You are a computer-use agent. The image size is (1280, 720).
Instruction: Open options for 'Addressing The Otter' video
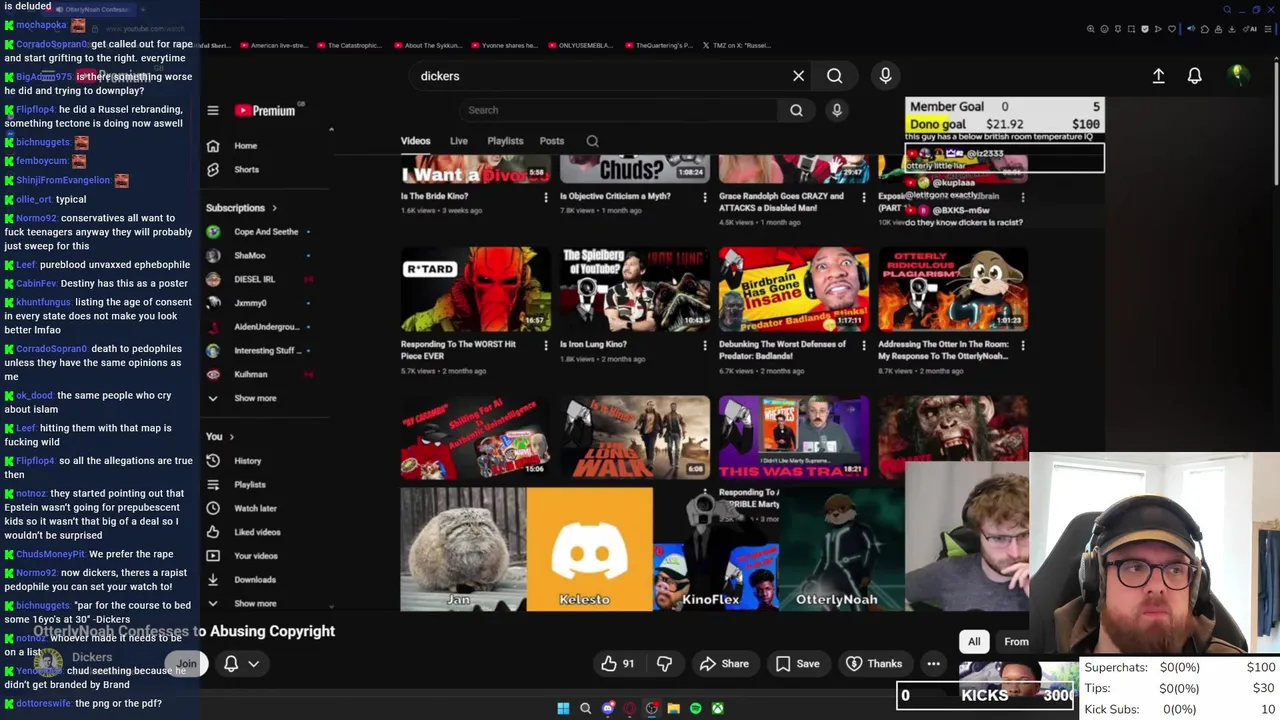1023,345
